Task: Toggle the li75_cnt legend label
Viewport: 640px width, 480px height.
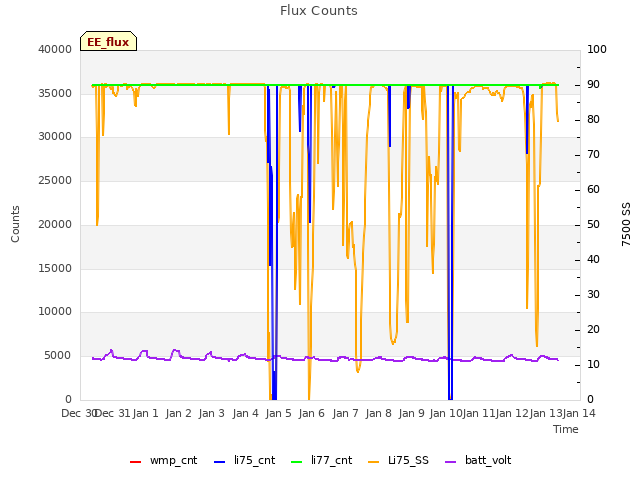Action: [x=255, y=460]
